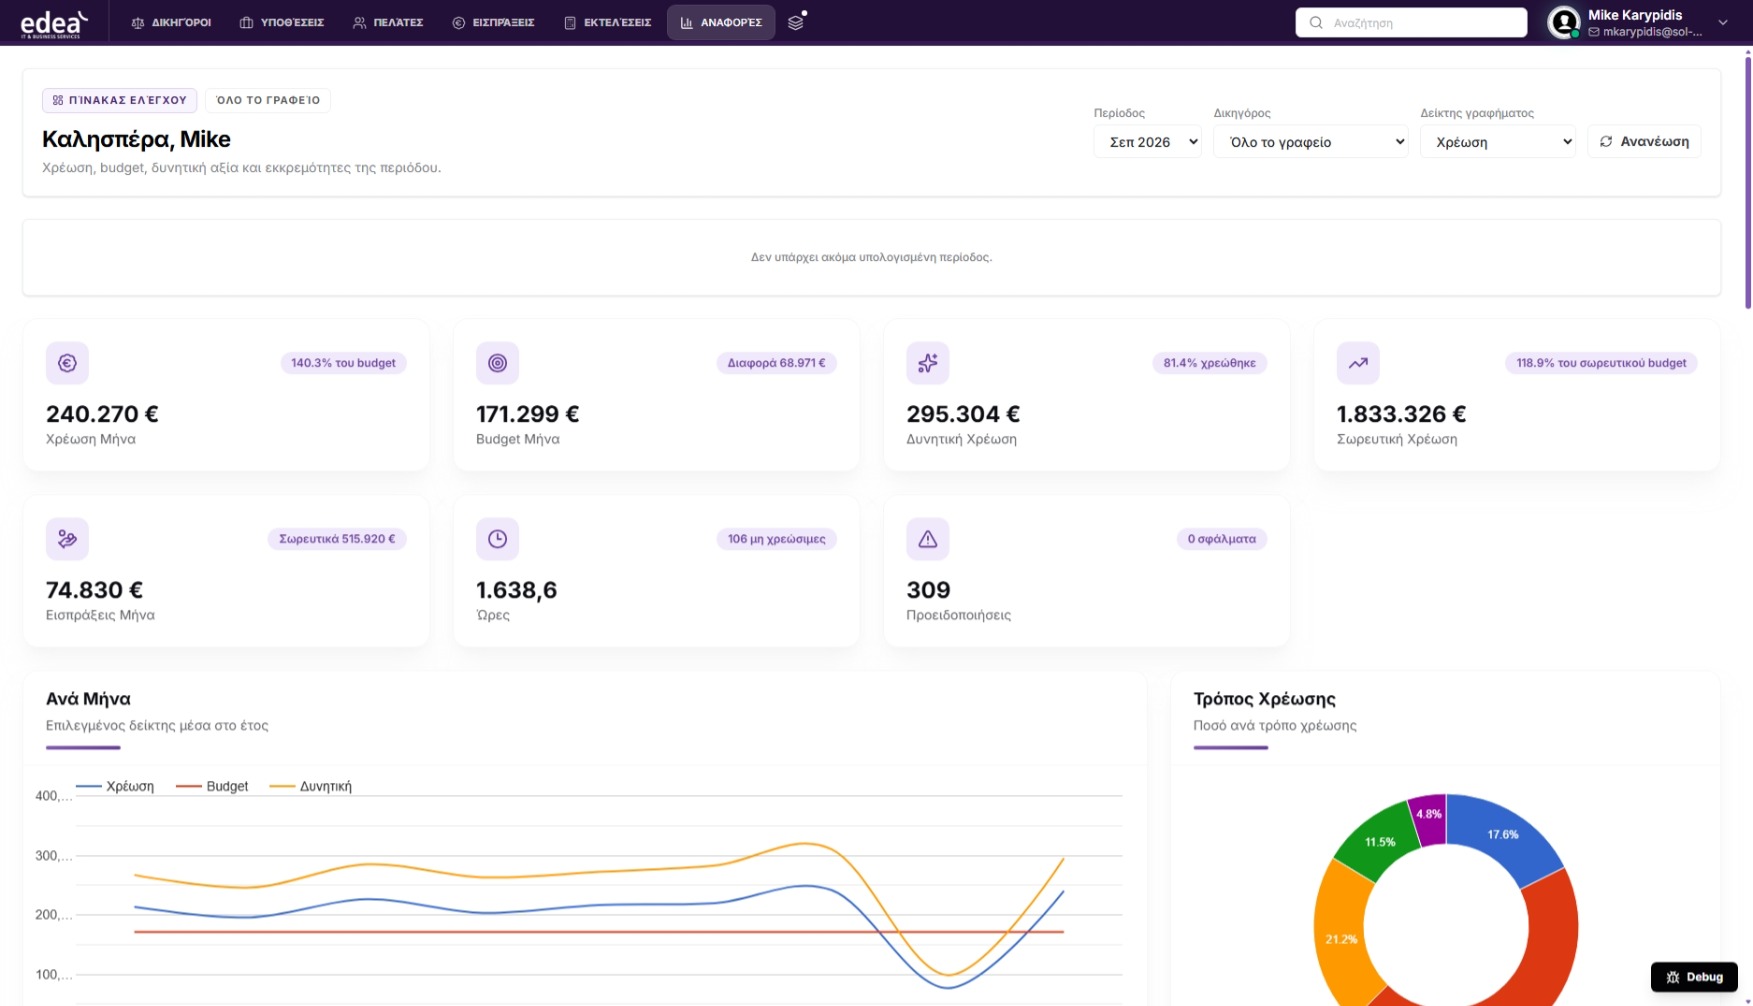Click the euro icon on Χρέωση Μήνα card
Image resolution: width=1753 pixels, height=1006 pixels.
(67, 363)
